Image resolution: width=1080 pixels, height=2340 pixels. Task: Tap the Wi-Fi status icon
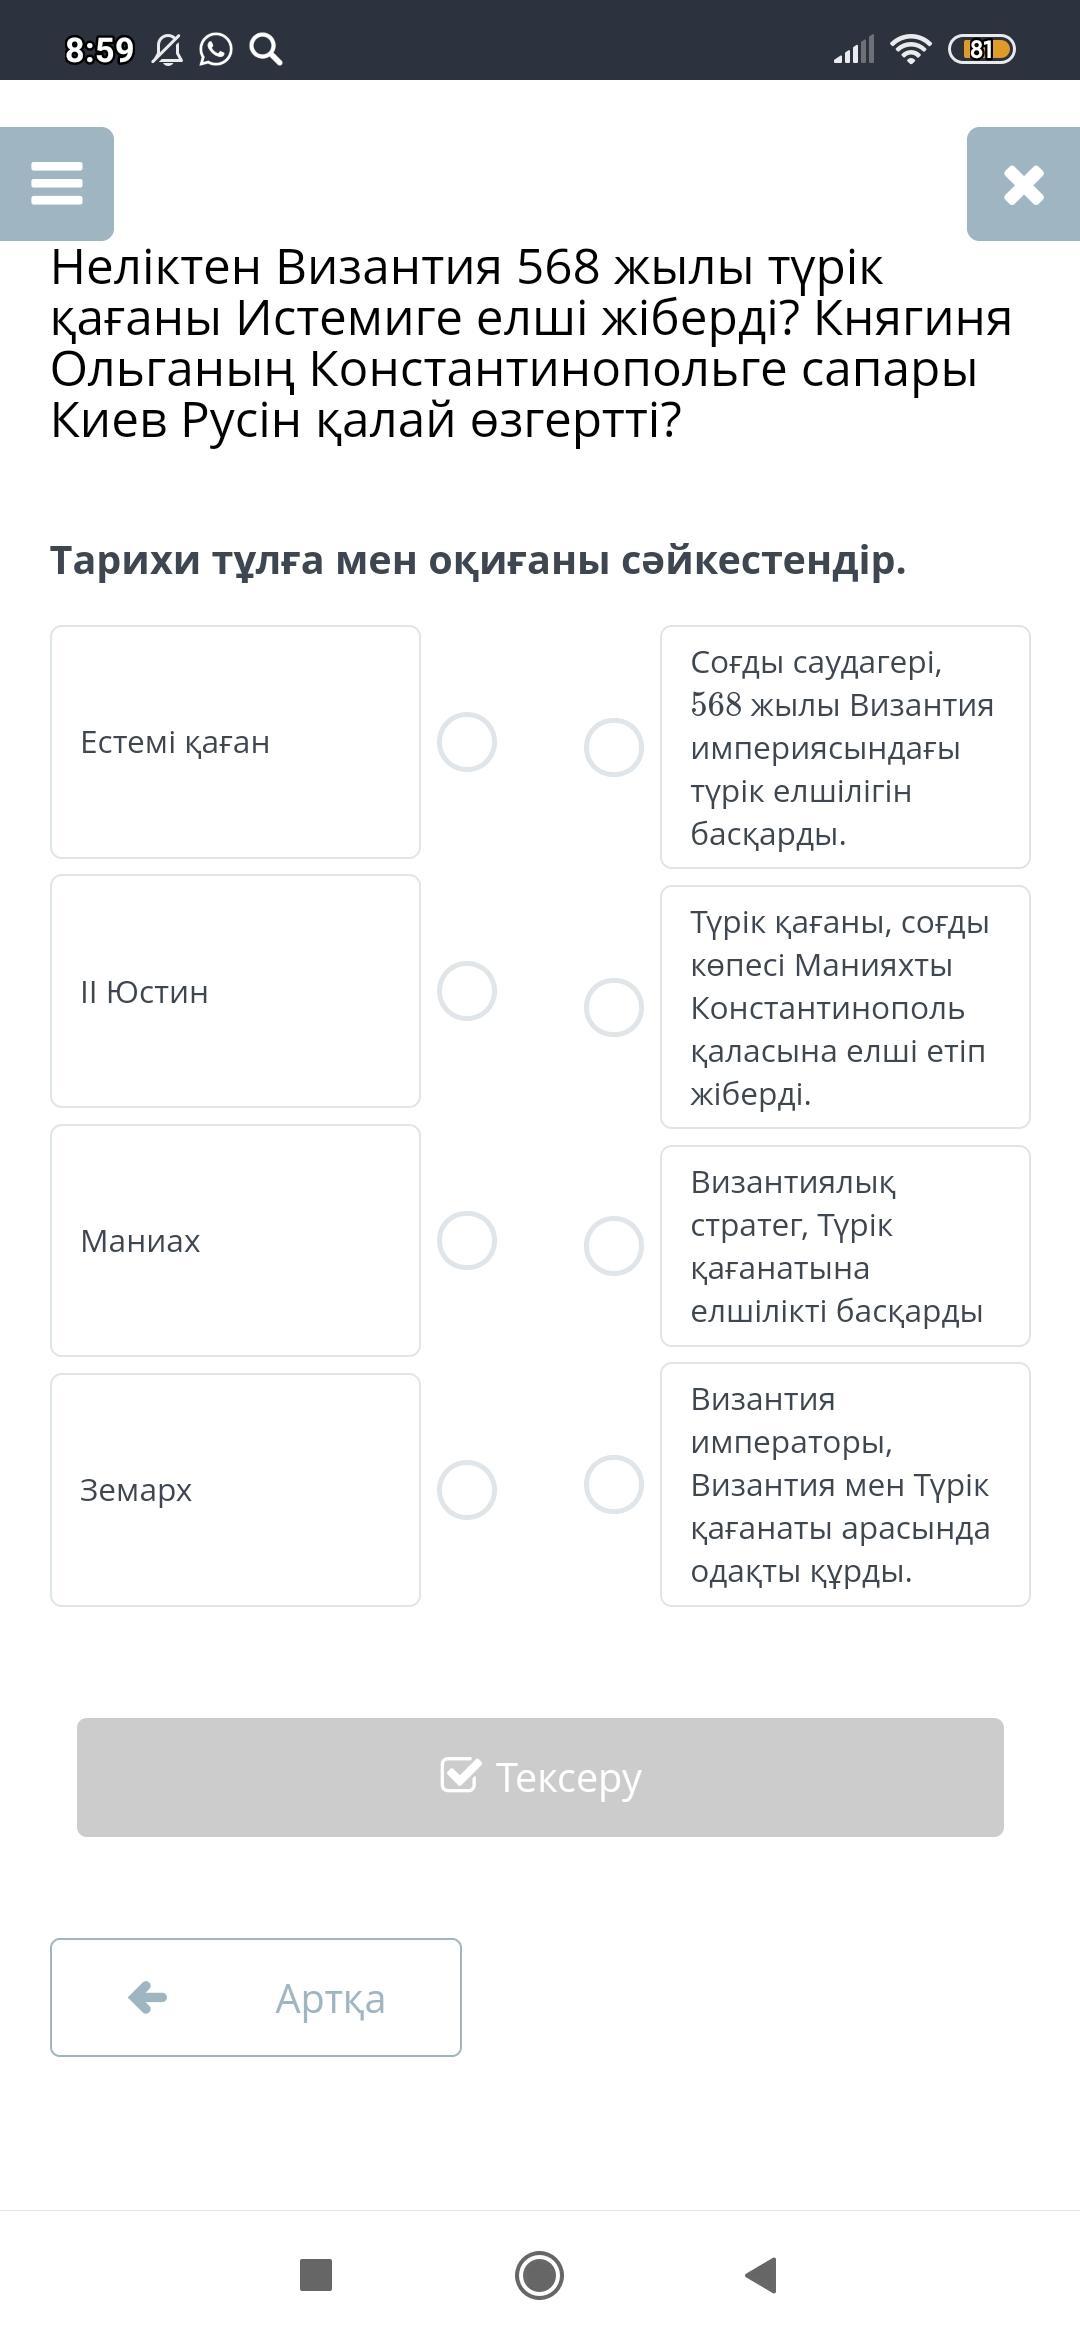coord(910,49)
